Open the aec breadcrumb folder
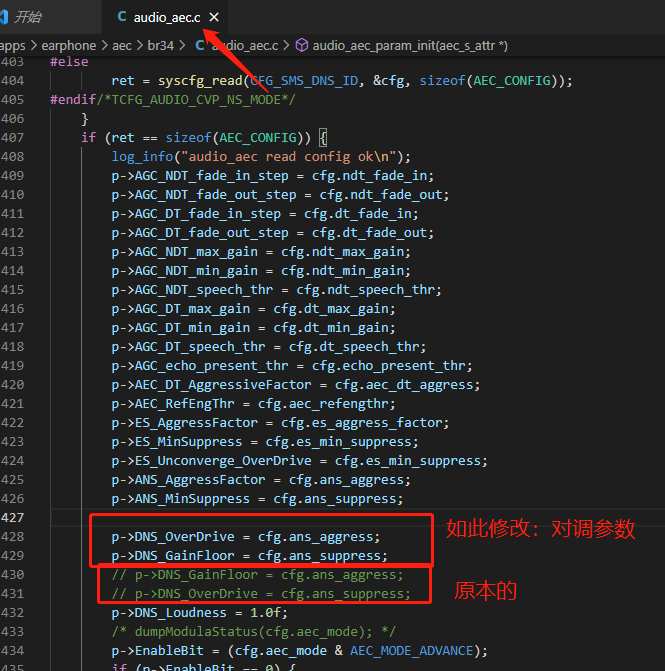This screenshot has width=665, height=671. [122, 45]
